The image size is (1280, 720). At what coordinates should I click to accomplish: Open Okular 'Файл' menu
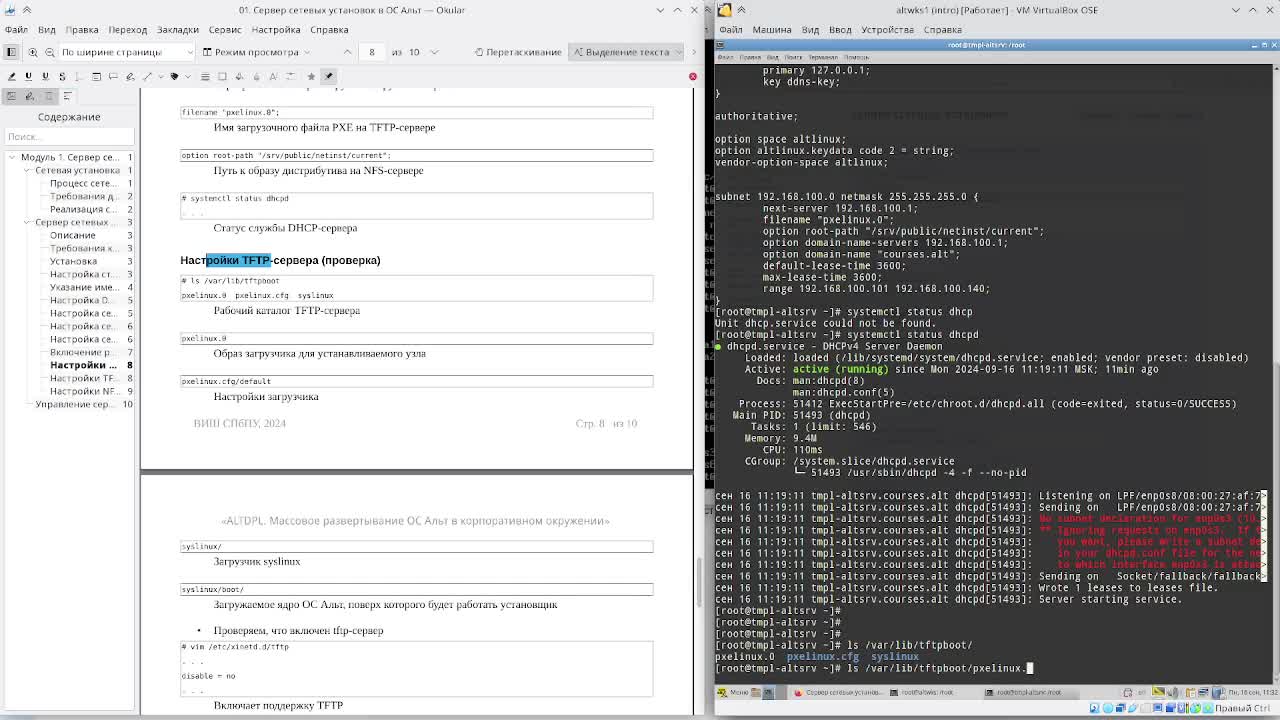coord(16,30)
